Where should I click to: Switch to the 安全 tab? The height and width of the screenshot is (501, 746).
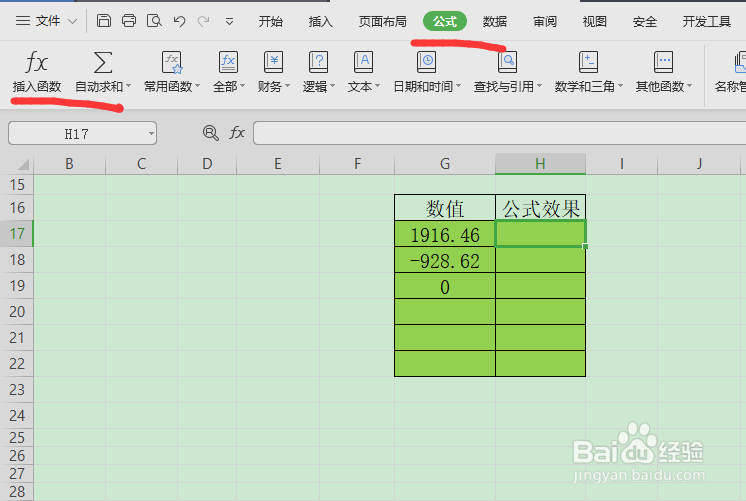coord(645,21)
